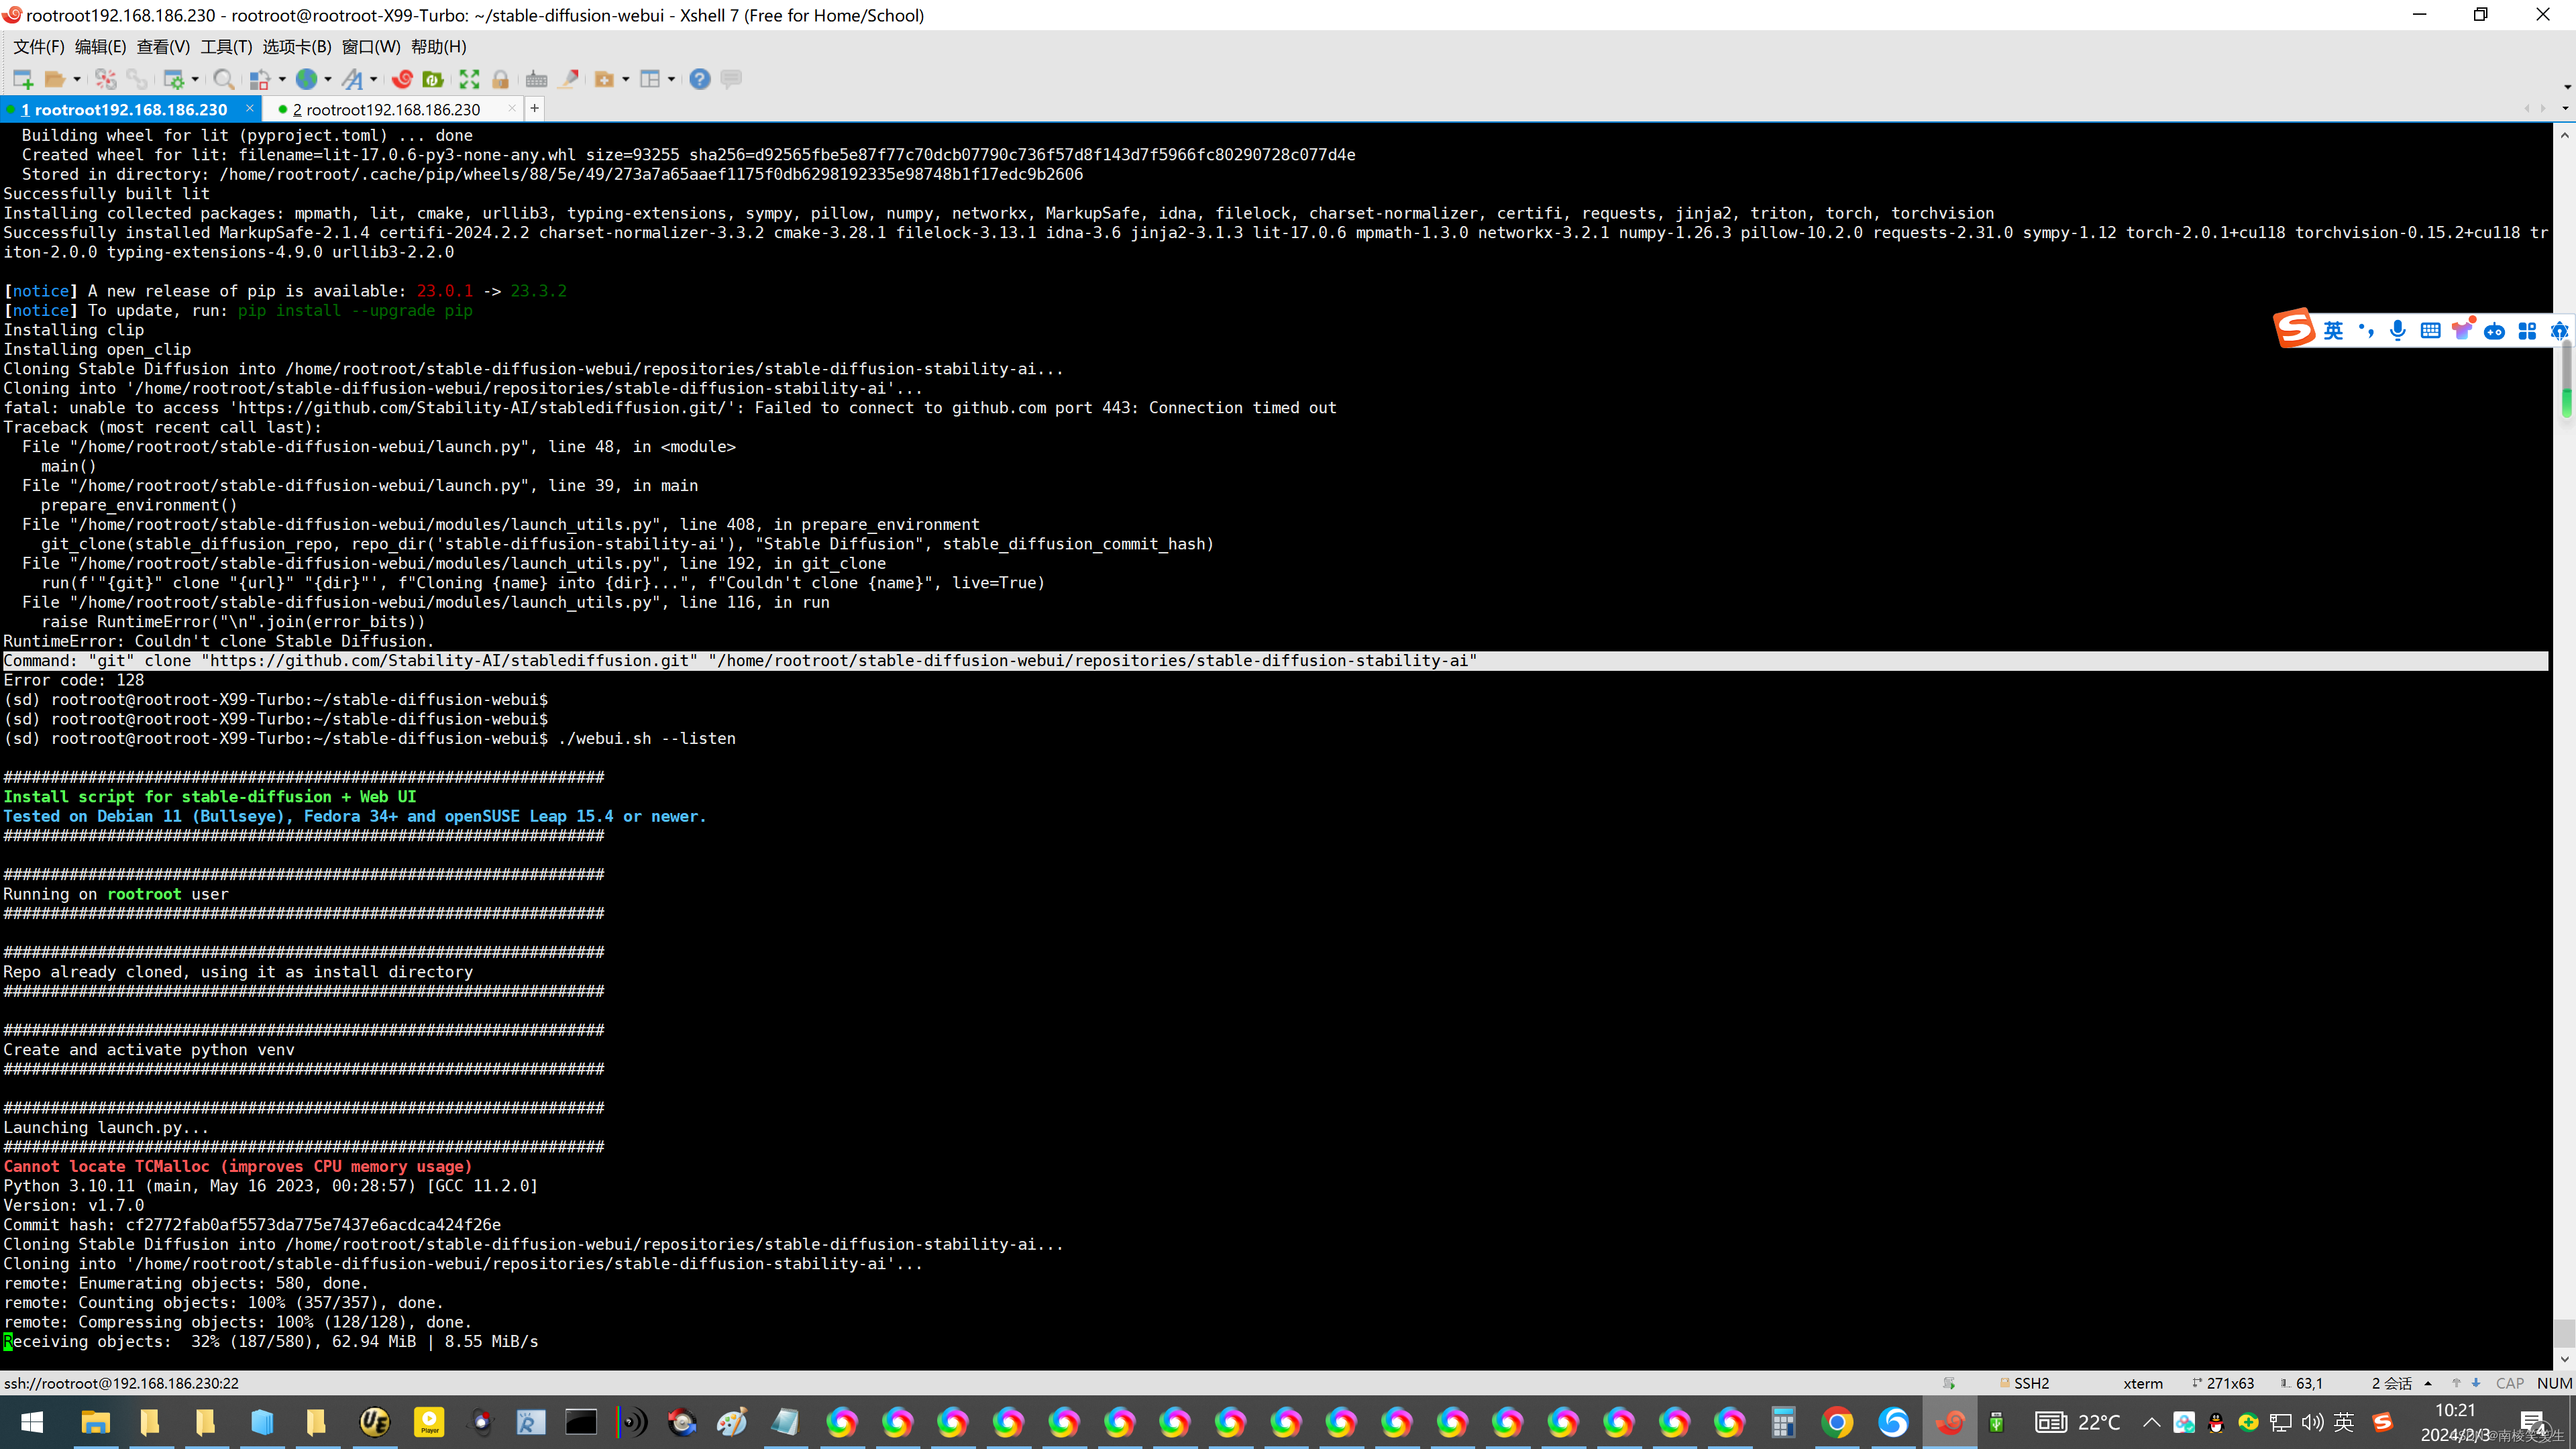Expand the layout dropdown arrow
This screenshot has height=1449, width=2576.
tap(671, 79)
